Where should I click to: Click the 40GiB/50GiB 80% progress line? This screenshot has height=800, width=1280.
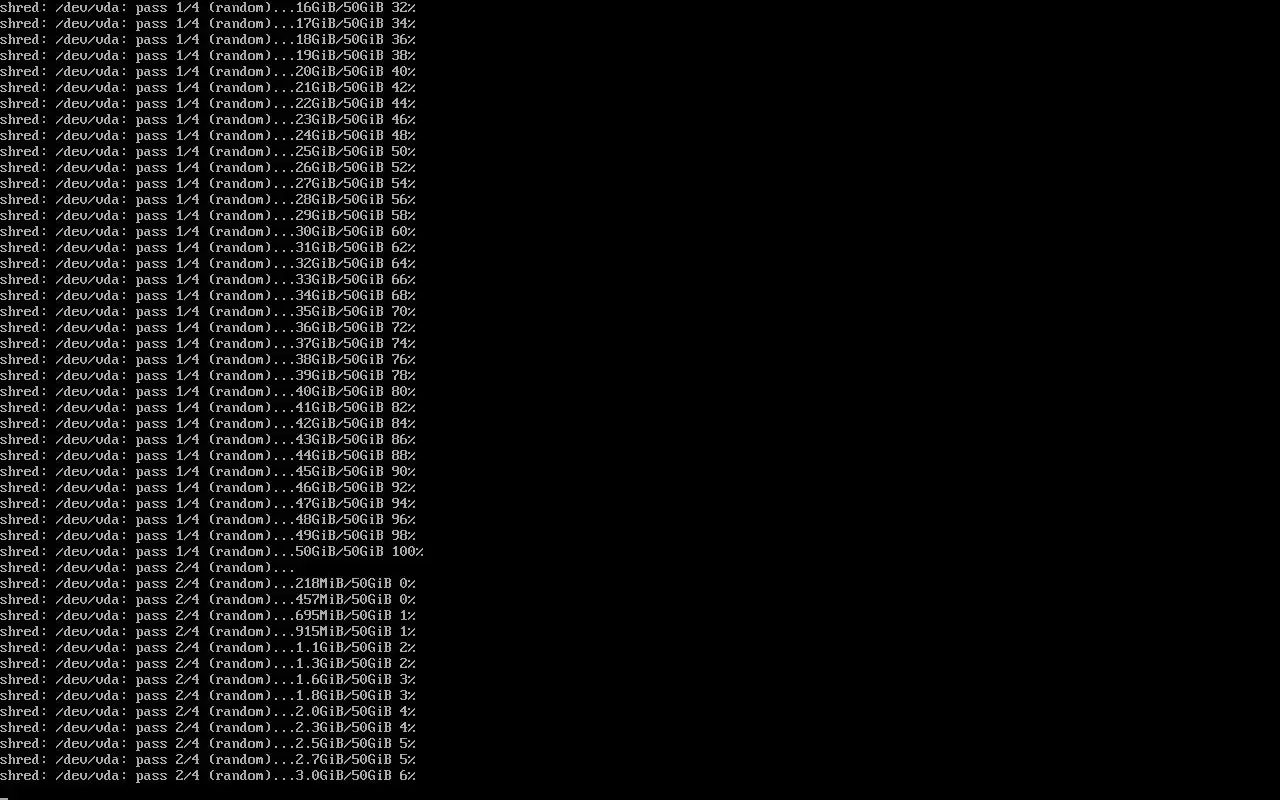tap(208, 391)
